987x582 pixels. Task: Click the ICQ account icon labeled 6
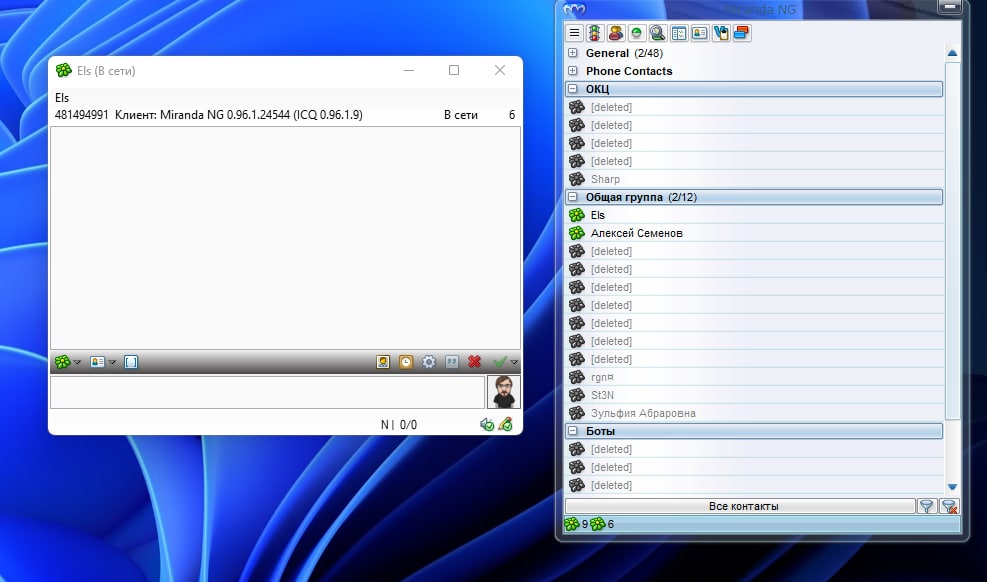coord(597,523)
